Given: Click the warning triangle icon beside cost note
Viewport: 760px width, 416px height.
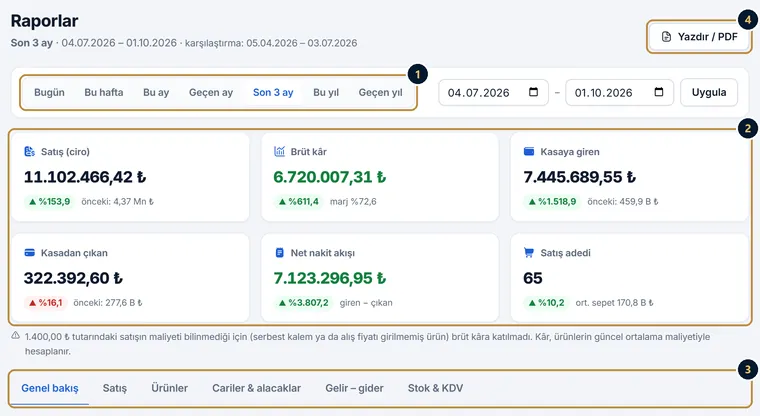Looking at the screenshot, I should click(16, 336).
